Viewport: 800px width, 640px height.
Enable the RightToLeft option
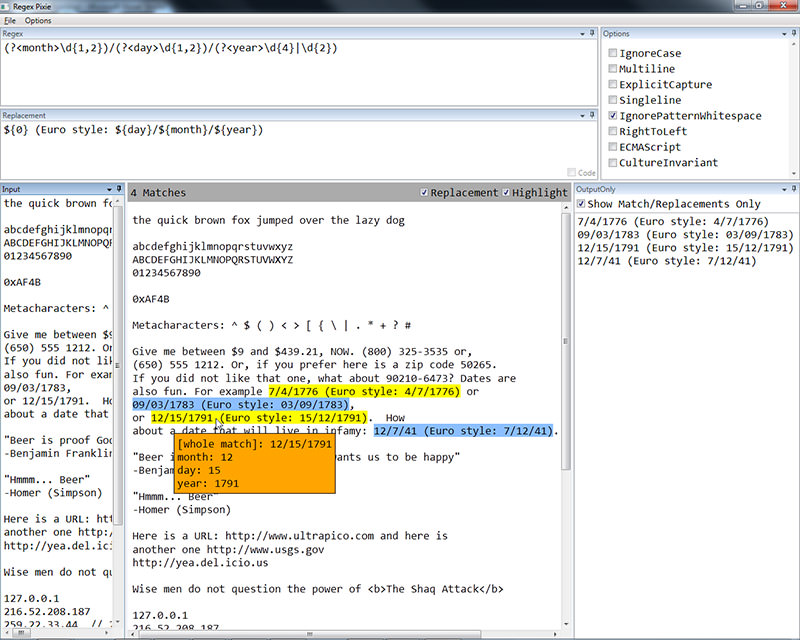pyautogui.click(x=613, y=131)
